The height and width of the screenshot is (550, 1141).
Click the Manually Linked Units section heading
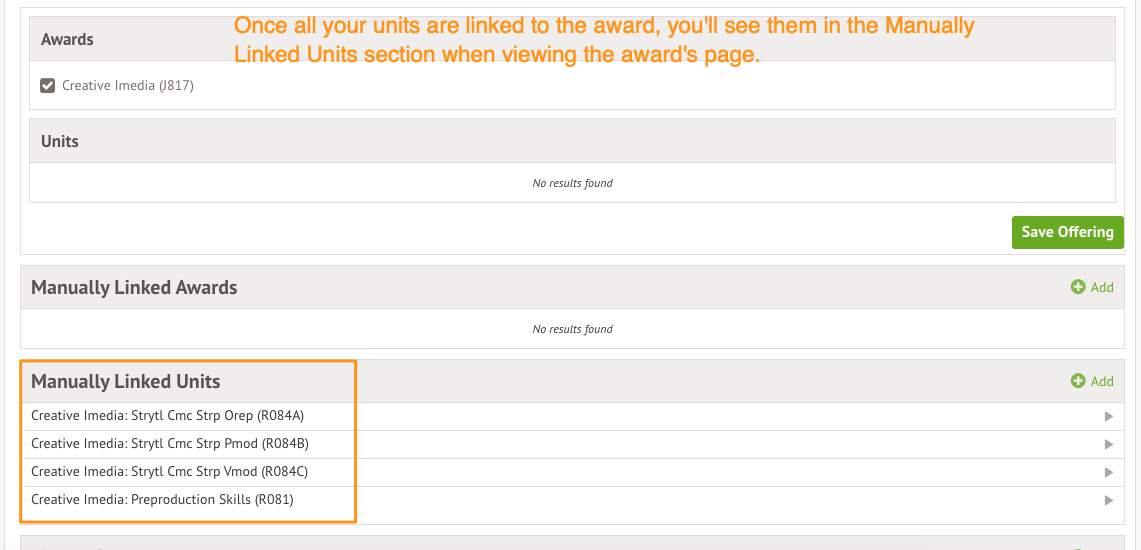tap(126, 381)
